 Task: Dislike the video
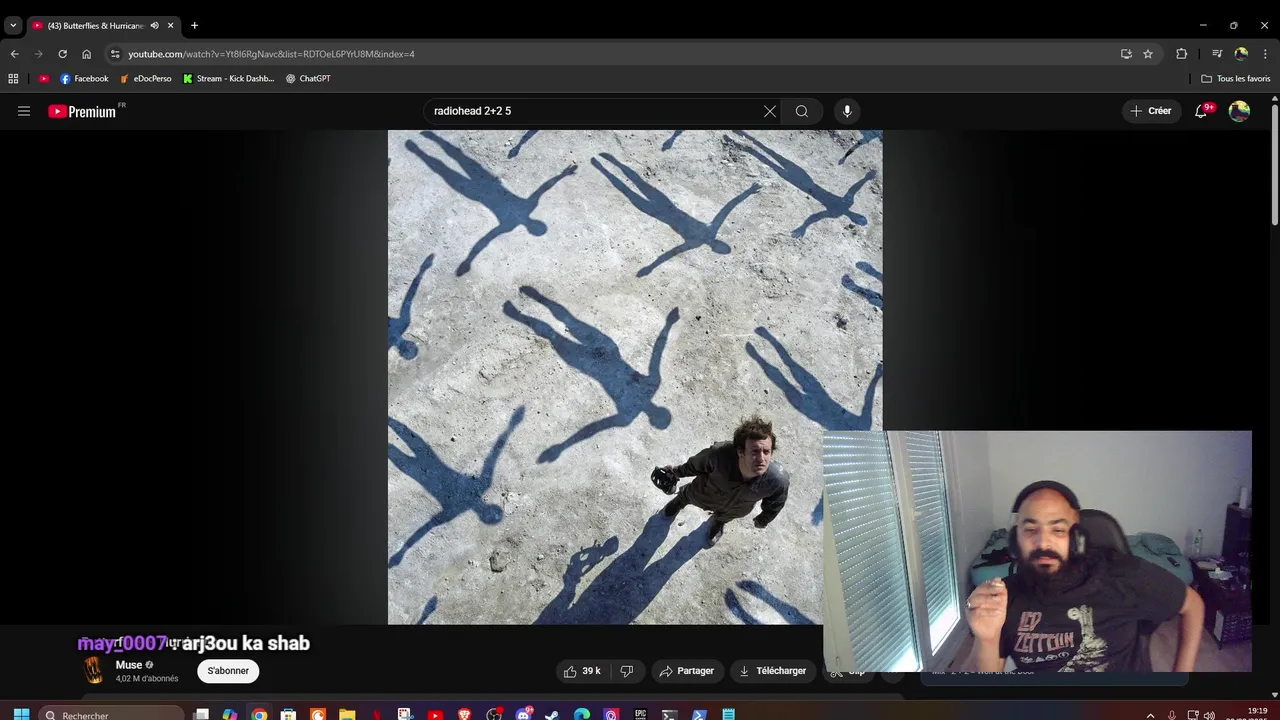point(627,671)
